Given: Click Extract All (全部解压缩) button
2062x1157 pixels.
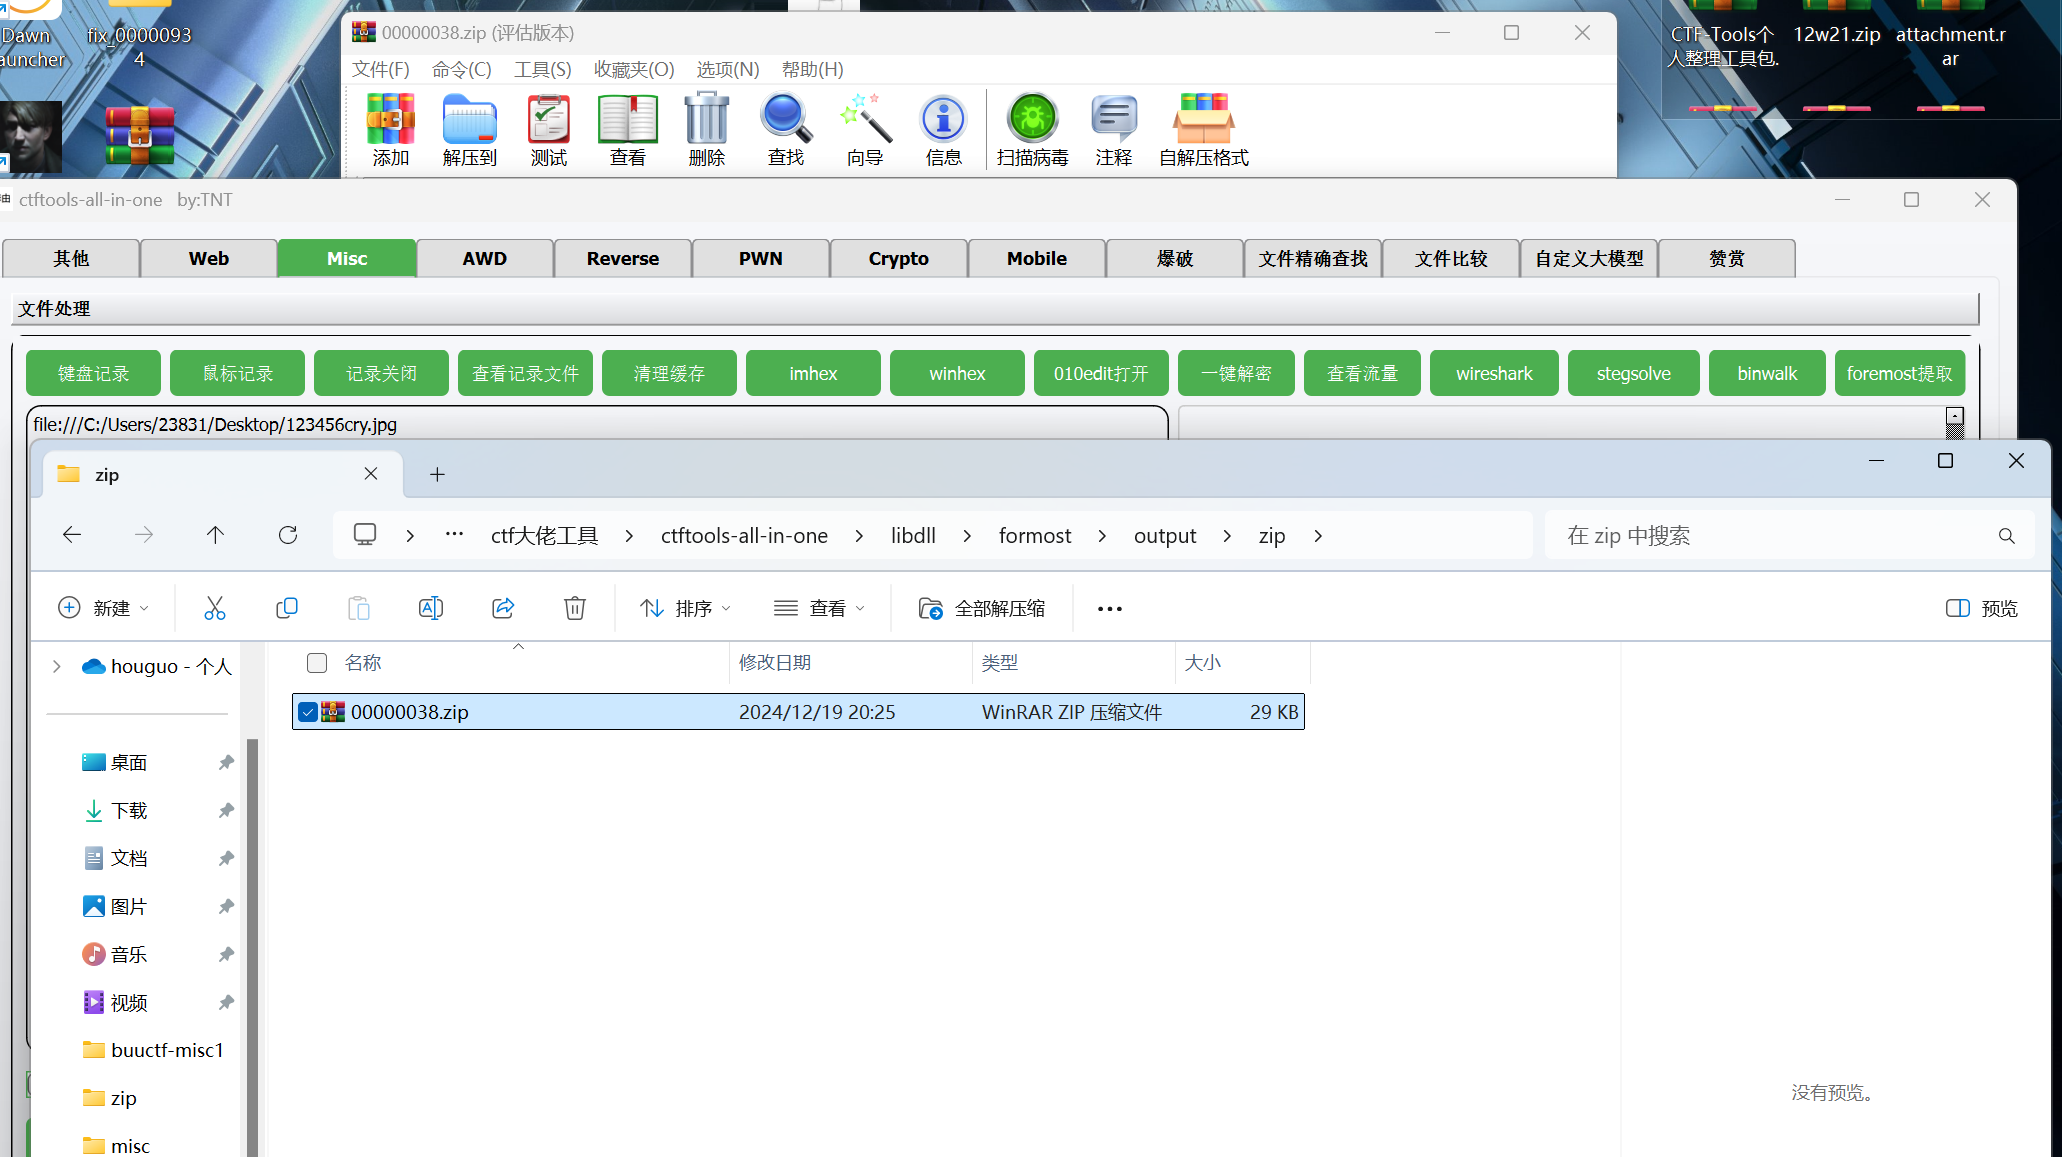Looking at the screenshot, I should 981,608.
